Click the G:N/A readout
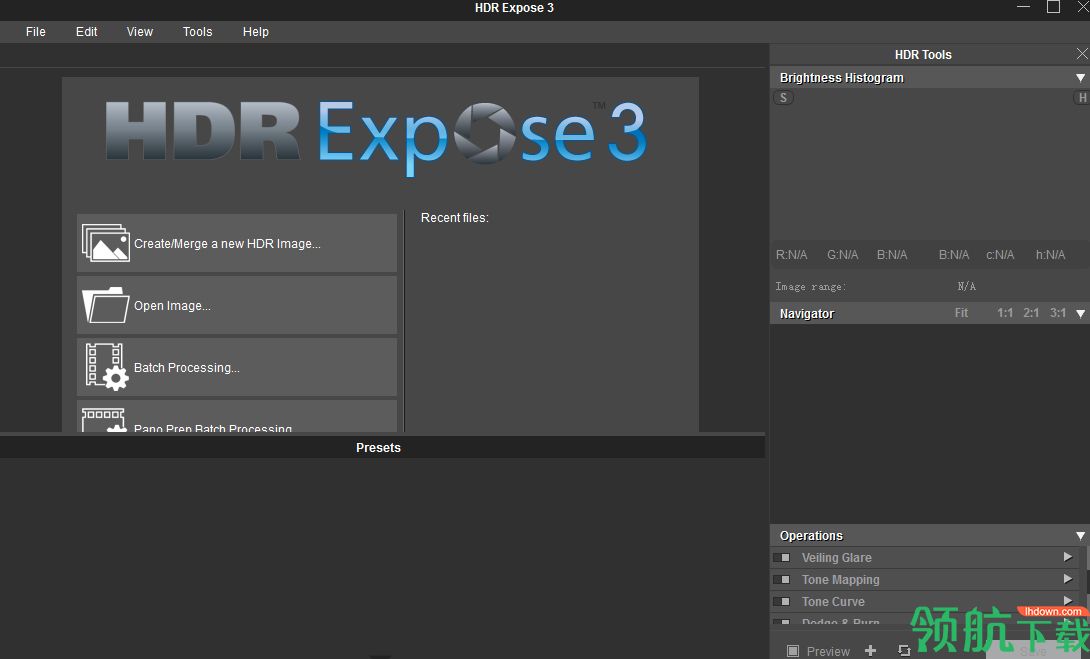Screen dimensions: 1090x659 pos(843,255)
